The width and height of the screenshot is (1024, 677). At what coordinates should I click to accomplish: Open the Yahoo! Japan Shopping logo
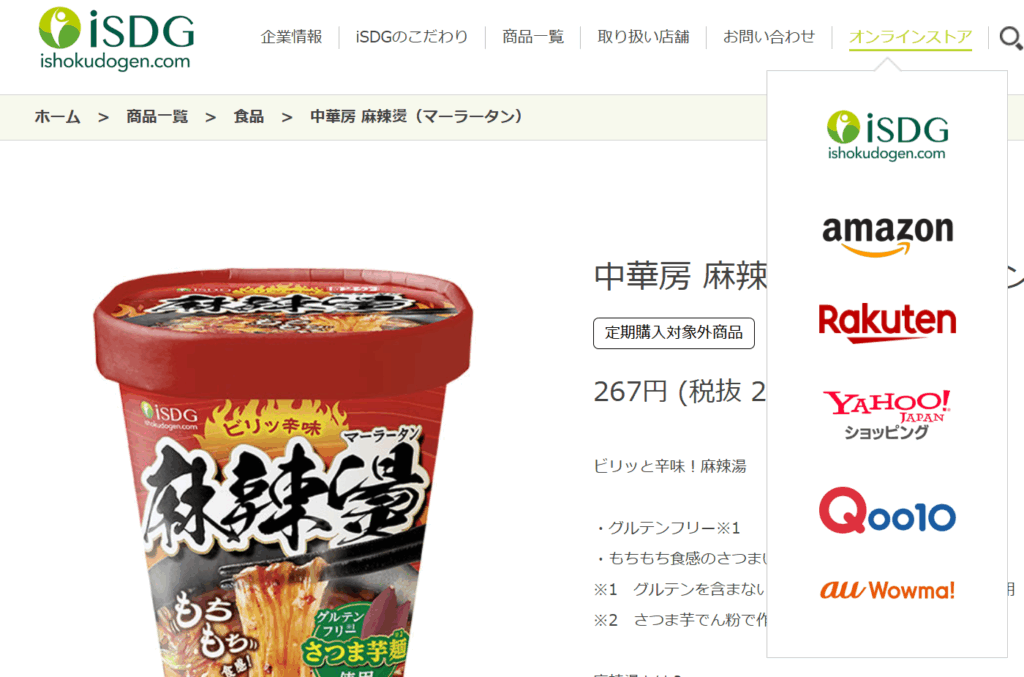(x=887, y=415)
